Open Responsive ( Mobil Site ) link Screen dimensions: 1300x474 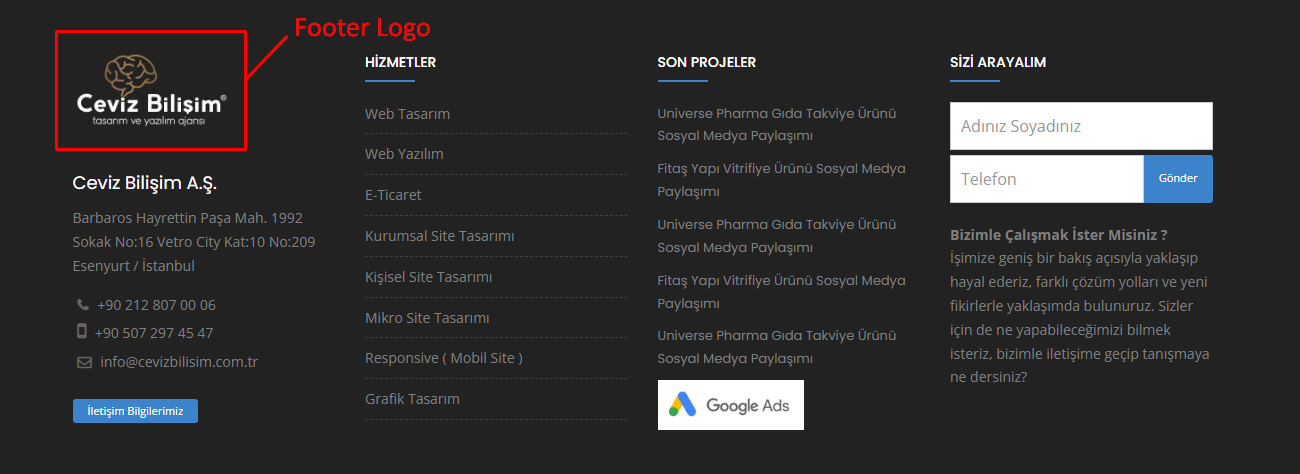[443, 358]
